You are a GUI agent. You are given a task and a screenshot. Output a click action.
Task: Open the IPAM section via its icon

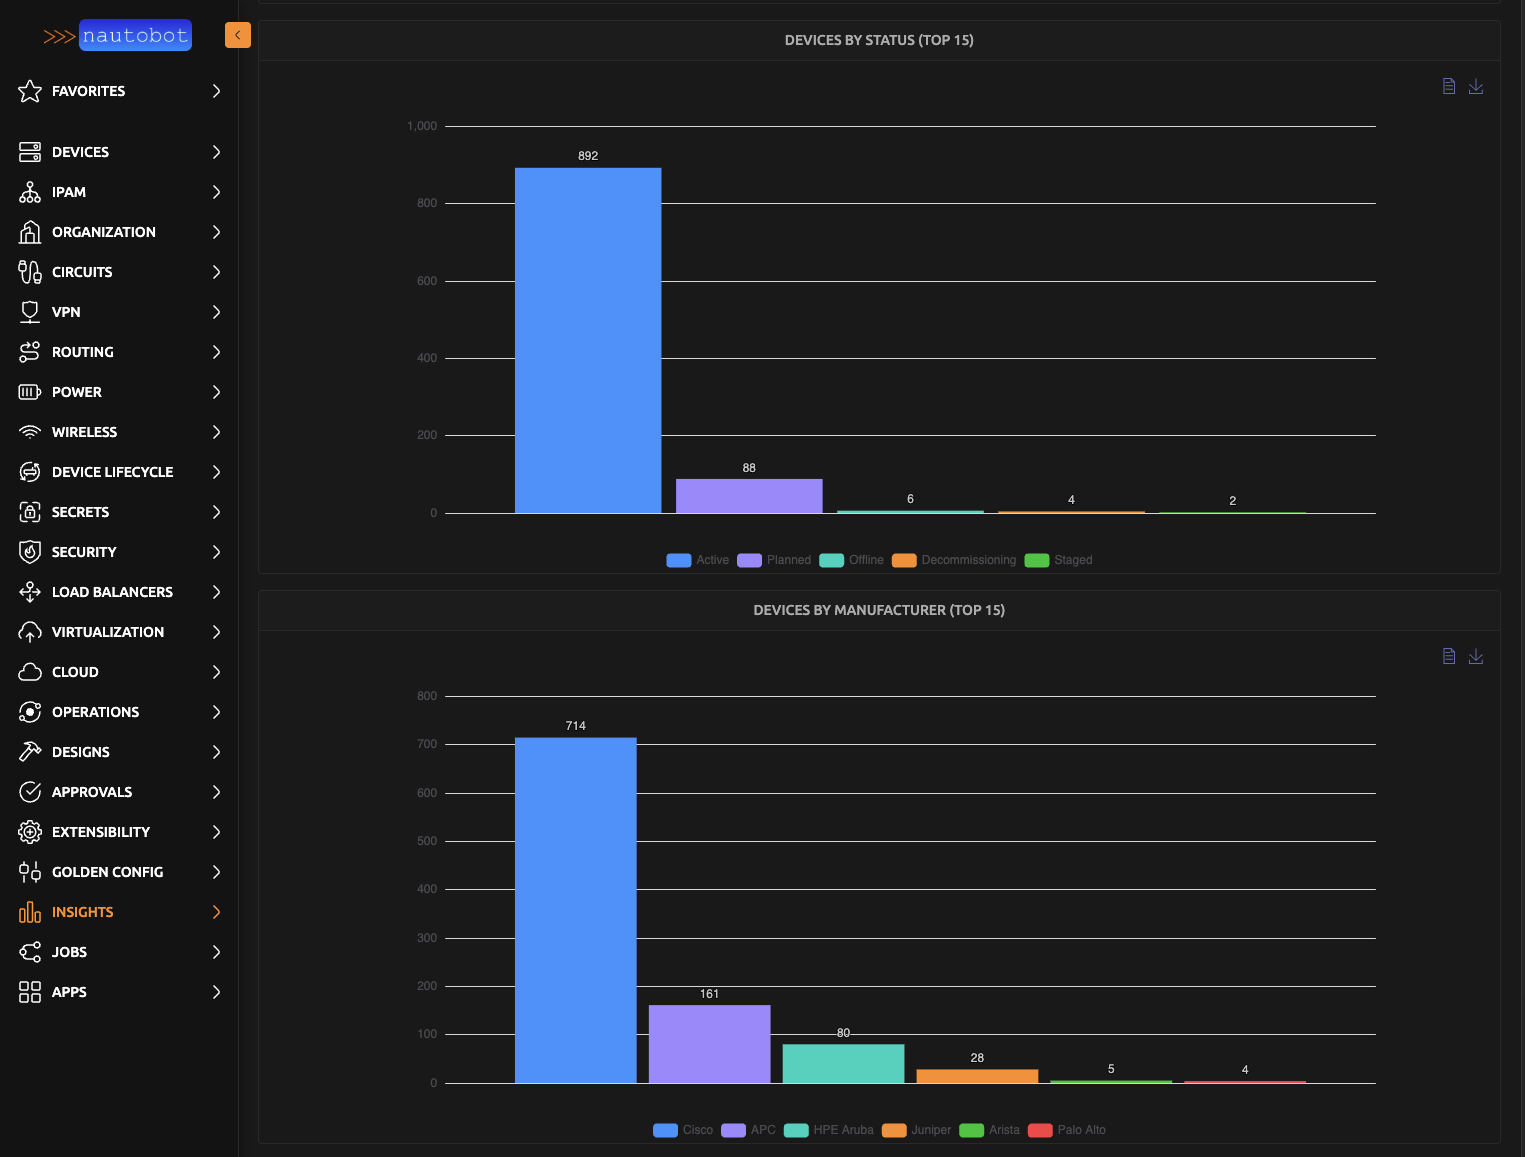pyautogui.click(x=30, y=191)
